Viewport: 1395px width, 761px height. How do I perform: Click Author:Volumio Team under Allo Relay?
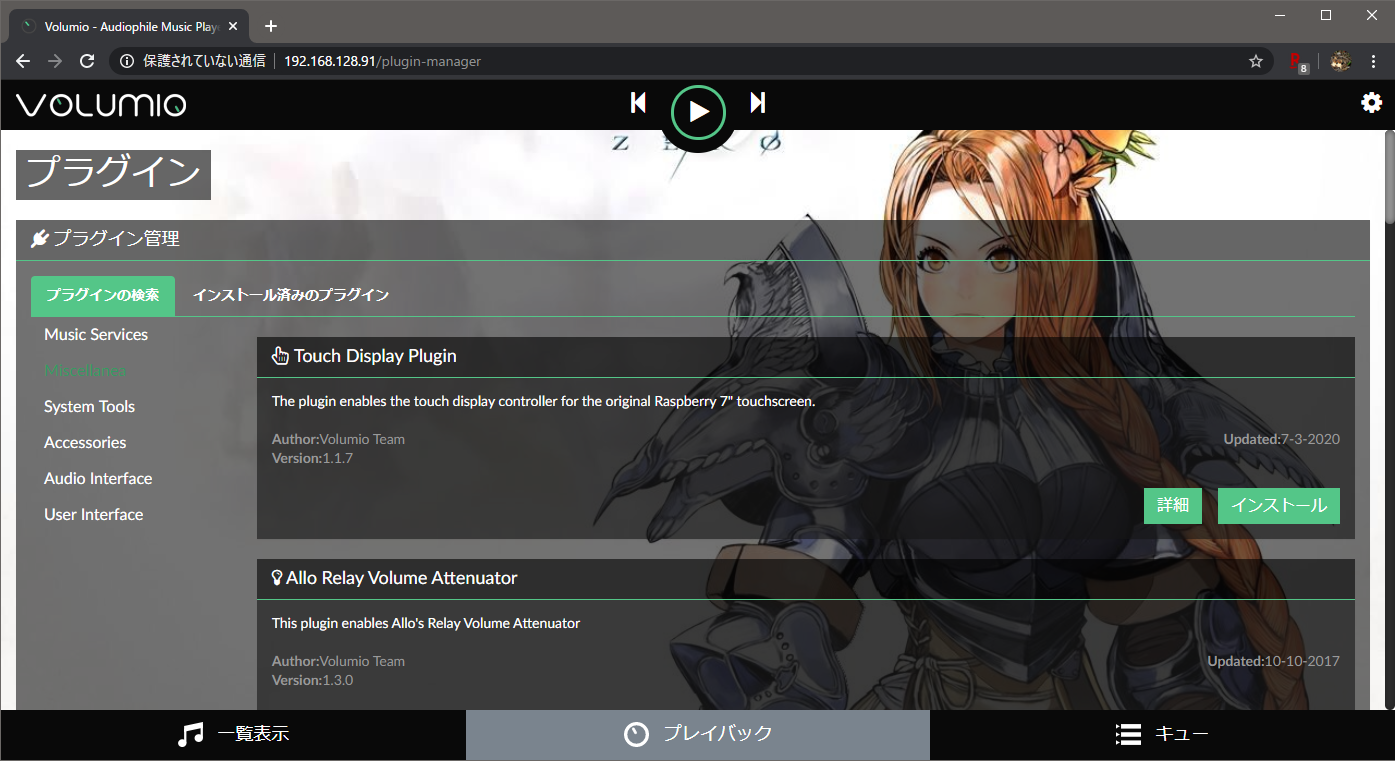pos(338,661)
